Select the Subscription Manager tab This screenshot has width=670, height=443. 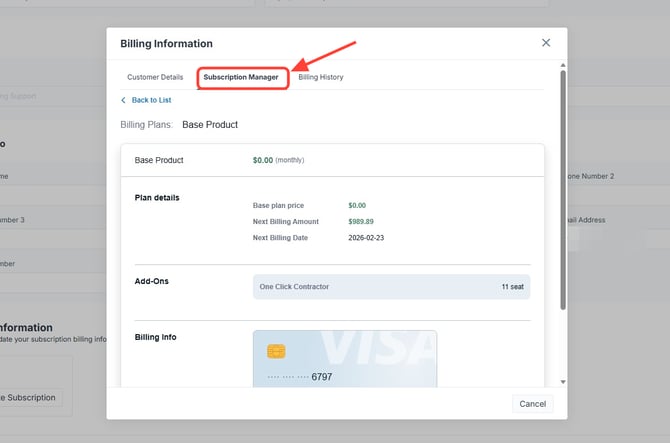tap(241, 77)
